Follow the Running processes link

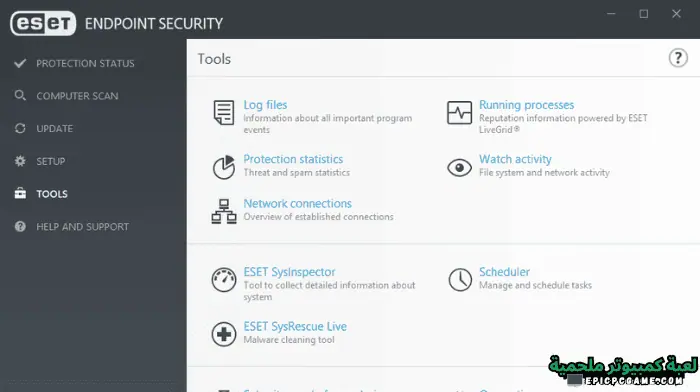pyautogui.click(x=526, y=105)
